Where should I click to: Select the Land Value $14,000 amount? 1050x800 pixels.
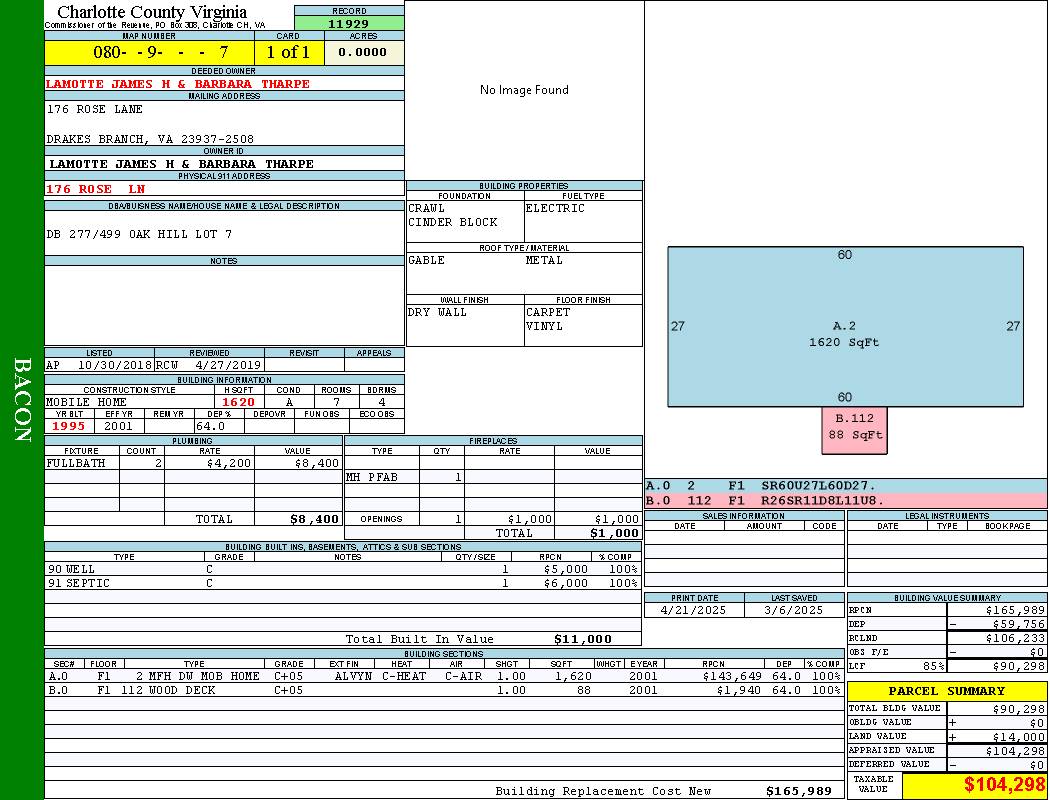(x=1011, y=737)
